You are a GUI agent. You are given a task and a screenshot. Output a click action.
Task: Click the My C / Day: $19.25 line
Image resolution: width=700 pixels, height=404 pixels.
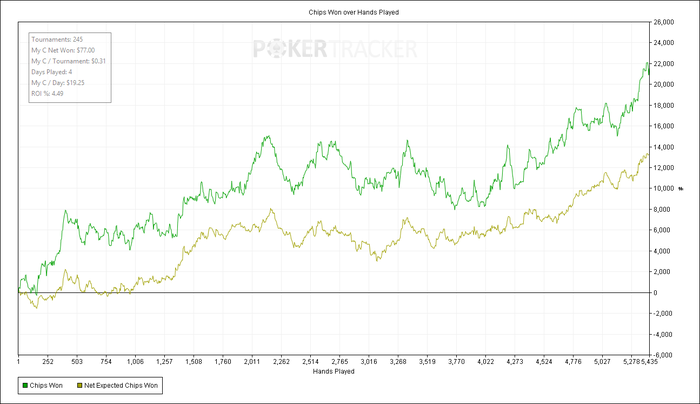58,83
